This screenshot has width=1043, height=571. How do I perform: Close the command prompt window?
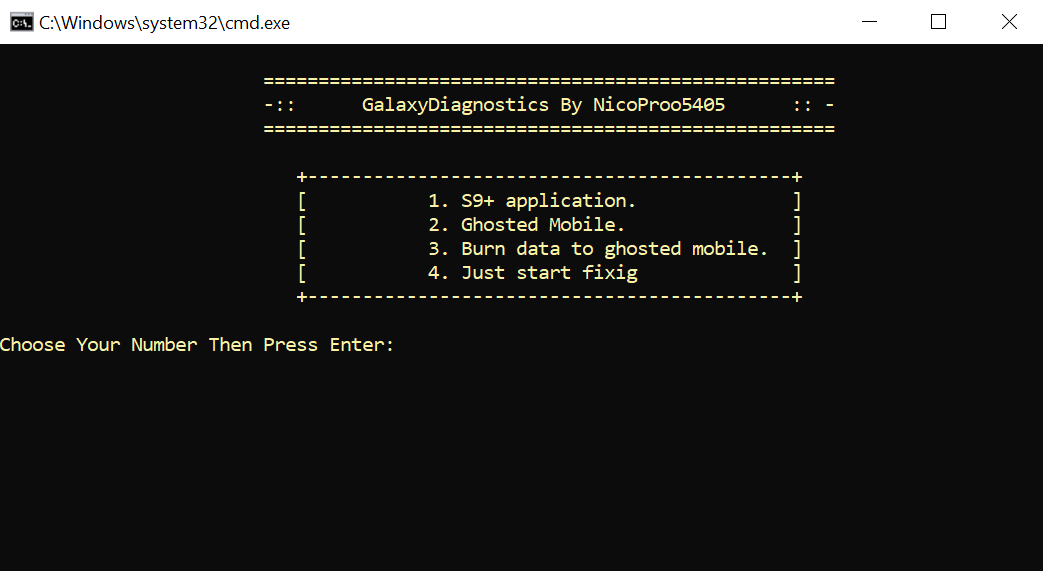tap(1008, 22)
